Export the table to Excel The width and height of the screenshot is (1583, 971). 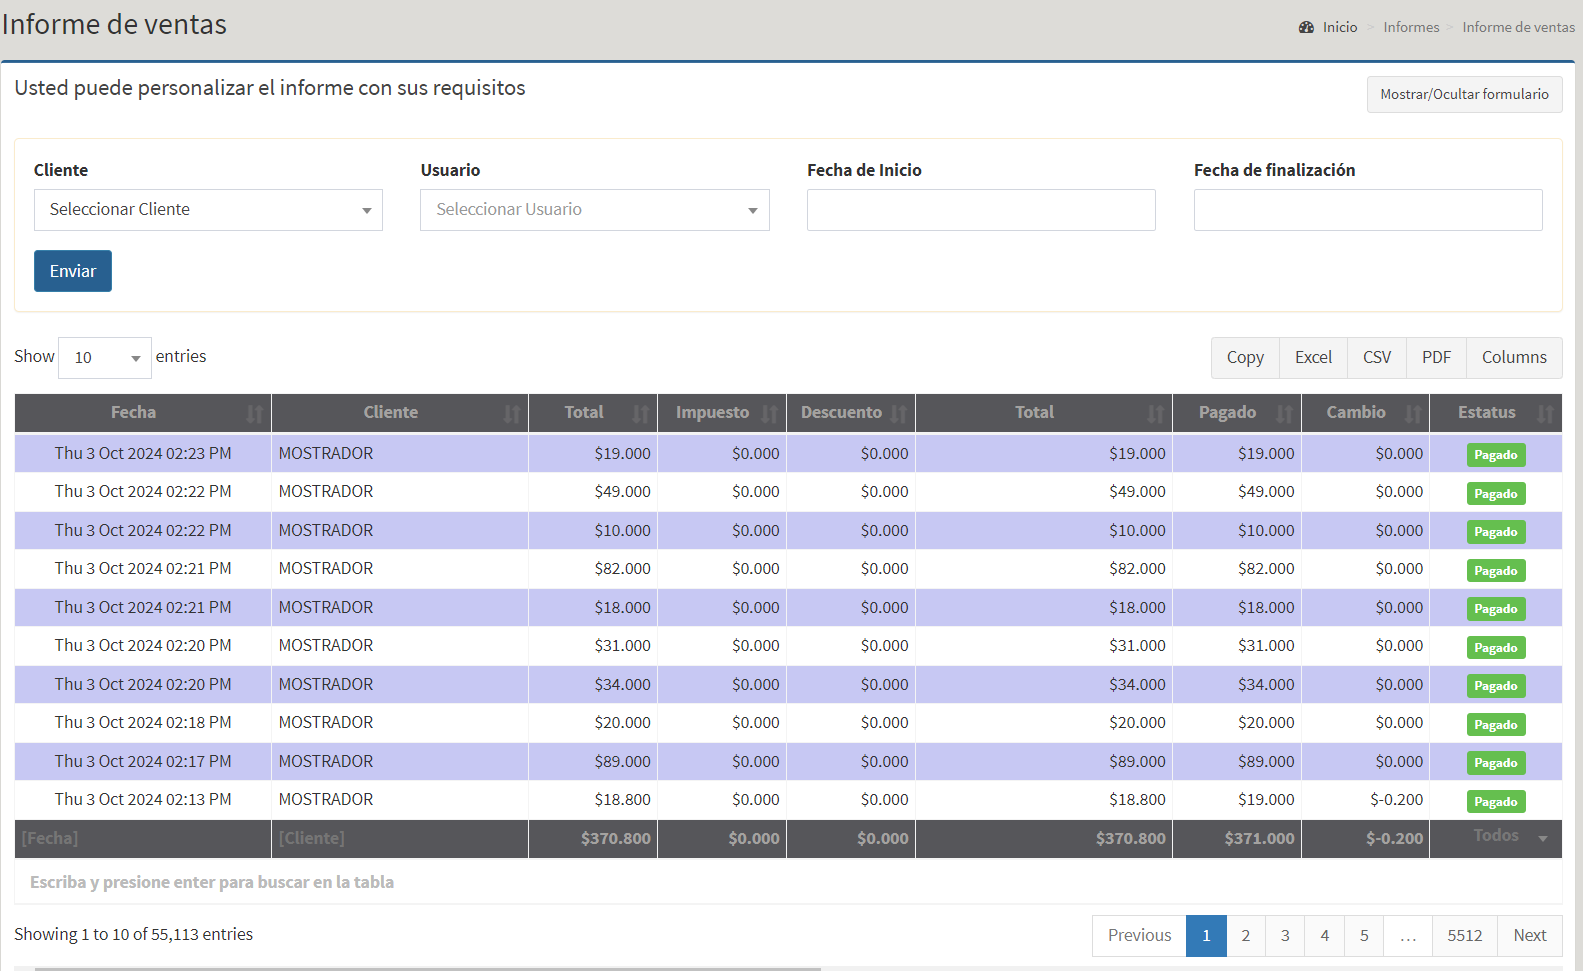[1313, 358]
